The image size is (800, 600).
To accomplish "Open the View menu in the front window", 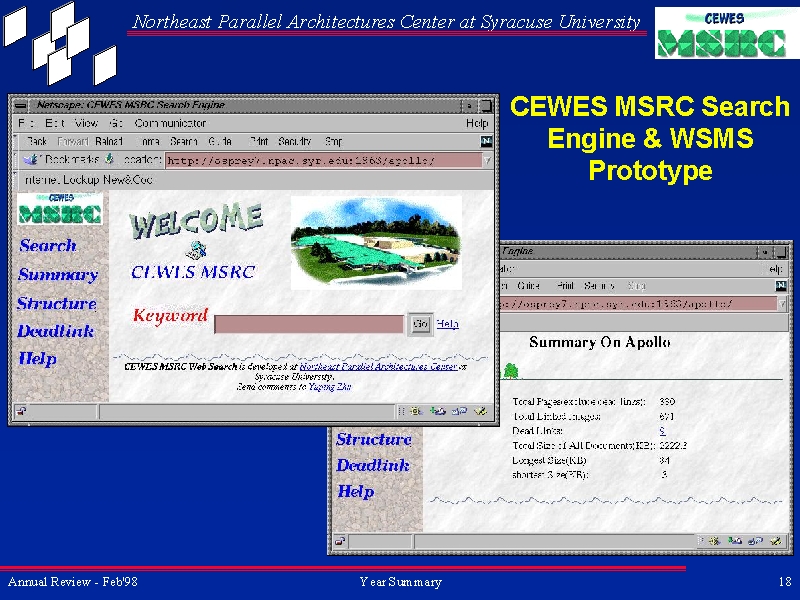I will click(x=86, y=123).
